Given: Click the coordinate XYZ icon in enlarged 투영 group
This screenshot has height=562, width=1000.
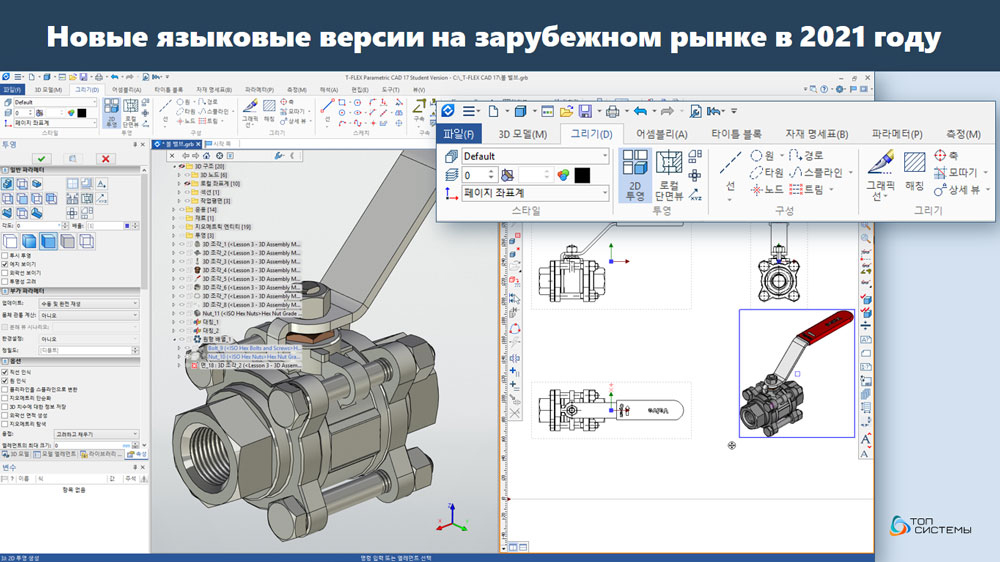Looking at the screenshot, I should [x=695, y=193].
